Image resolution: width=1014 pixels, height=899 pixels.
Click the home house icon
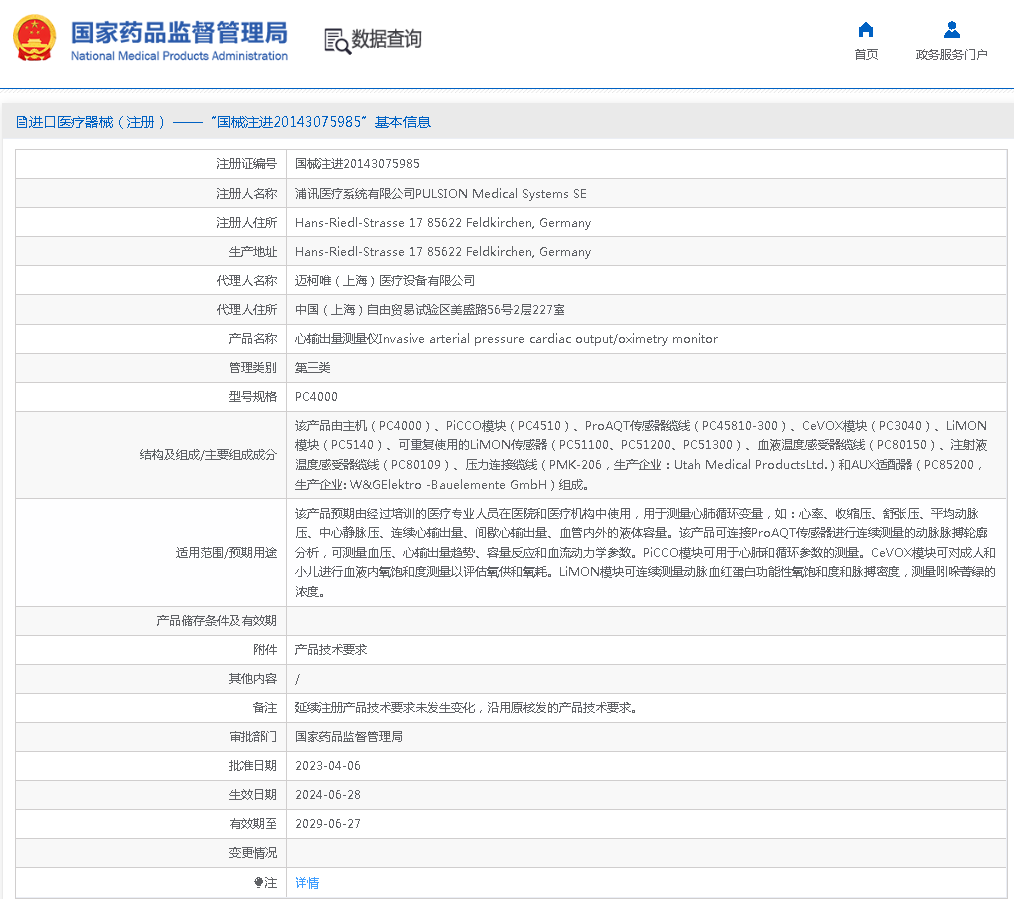tap(866, 30)
